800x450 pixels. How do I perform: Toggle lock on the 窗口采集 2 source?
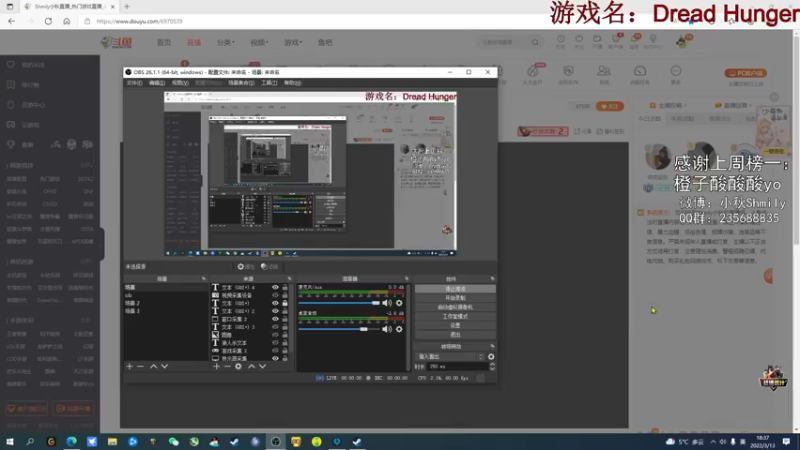(x=285, y=319)
